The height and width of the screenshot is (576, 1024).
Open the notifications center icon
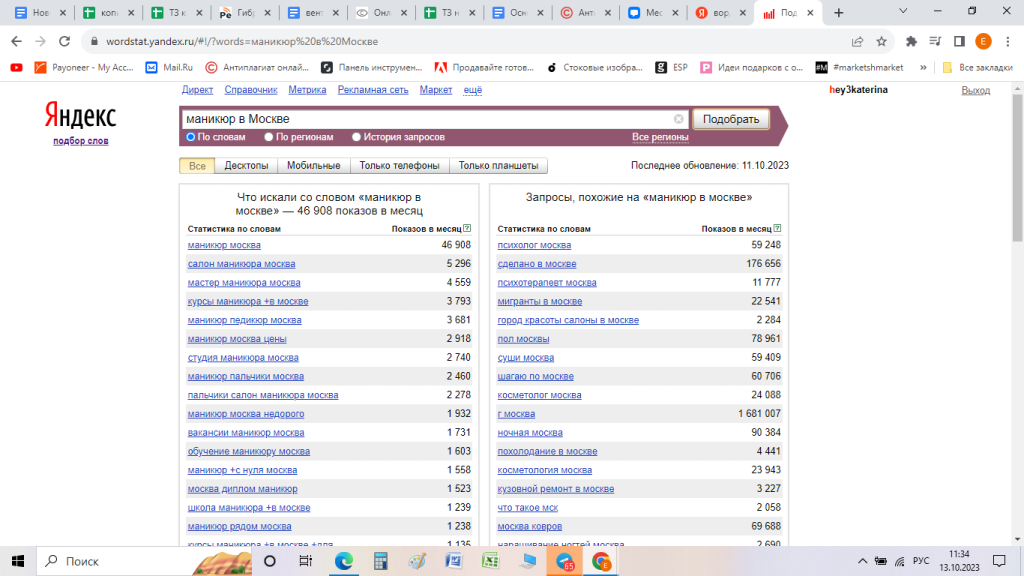tap(999, 561)
